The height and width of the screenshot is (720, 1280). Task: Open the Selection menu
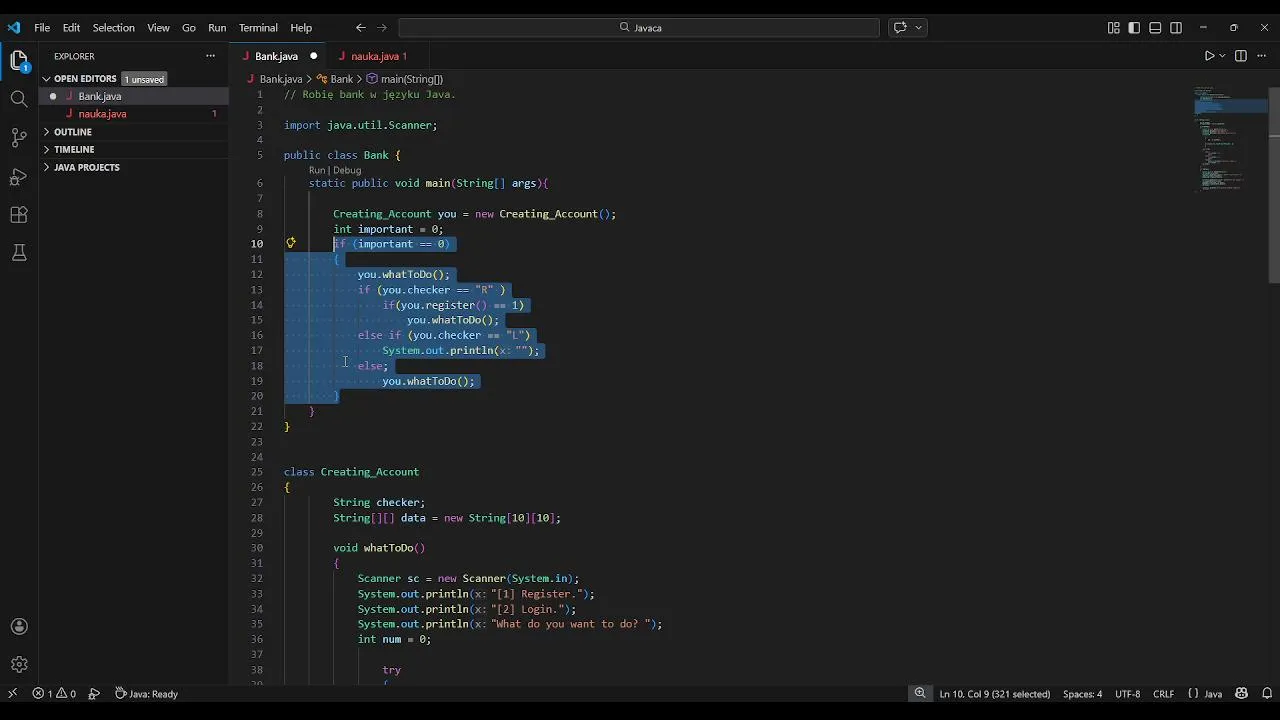click(x=114, y=28)
